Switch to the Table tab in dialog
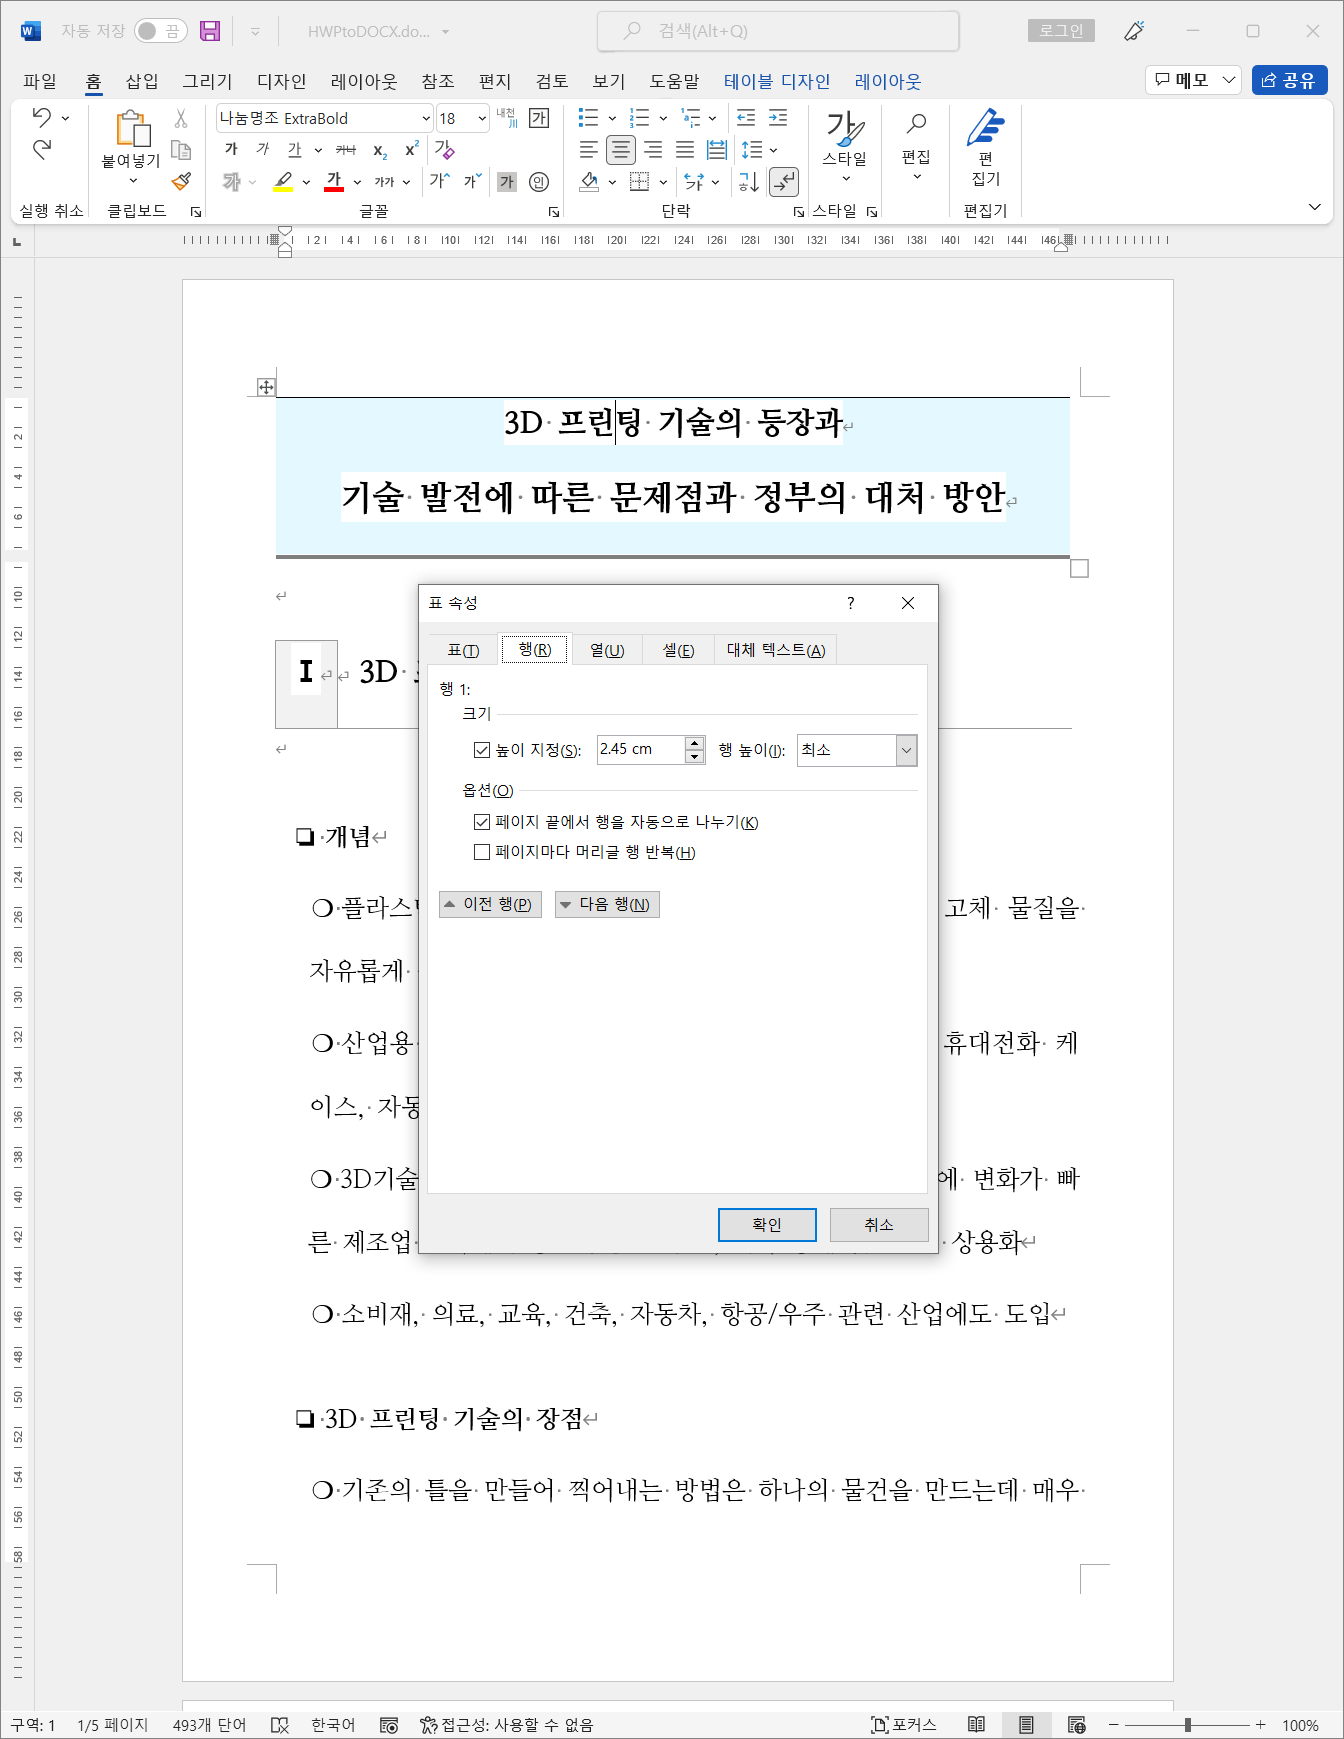1344x1739 pixels. 463,650
